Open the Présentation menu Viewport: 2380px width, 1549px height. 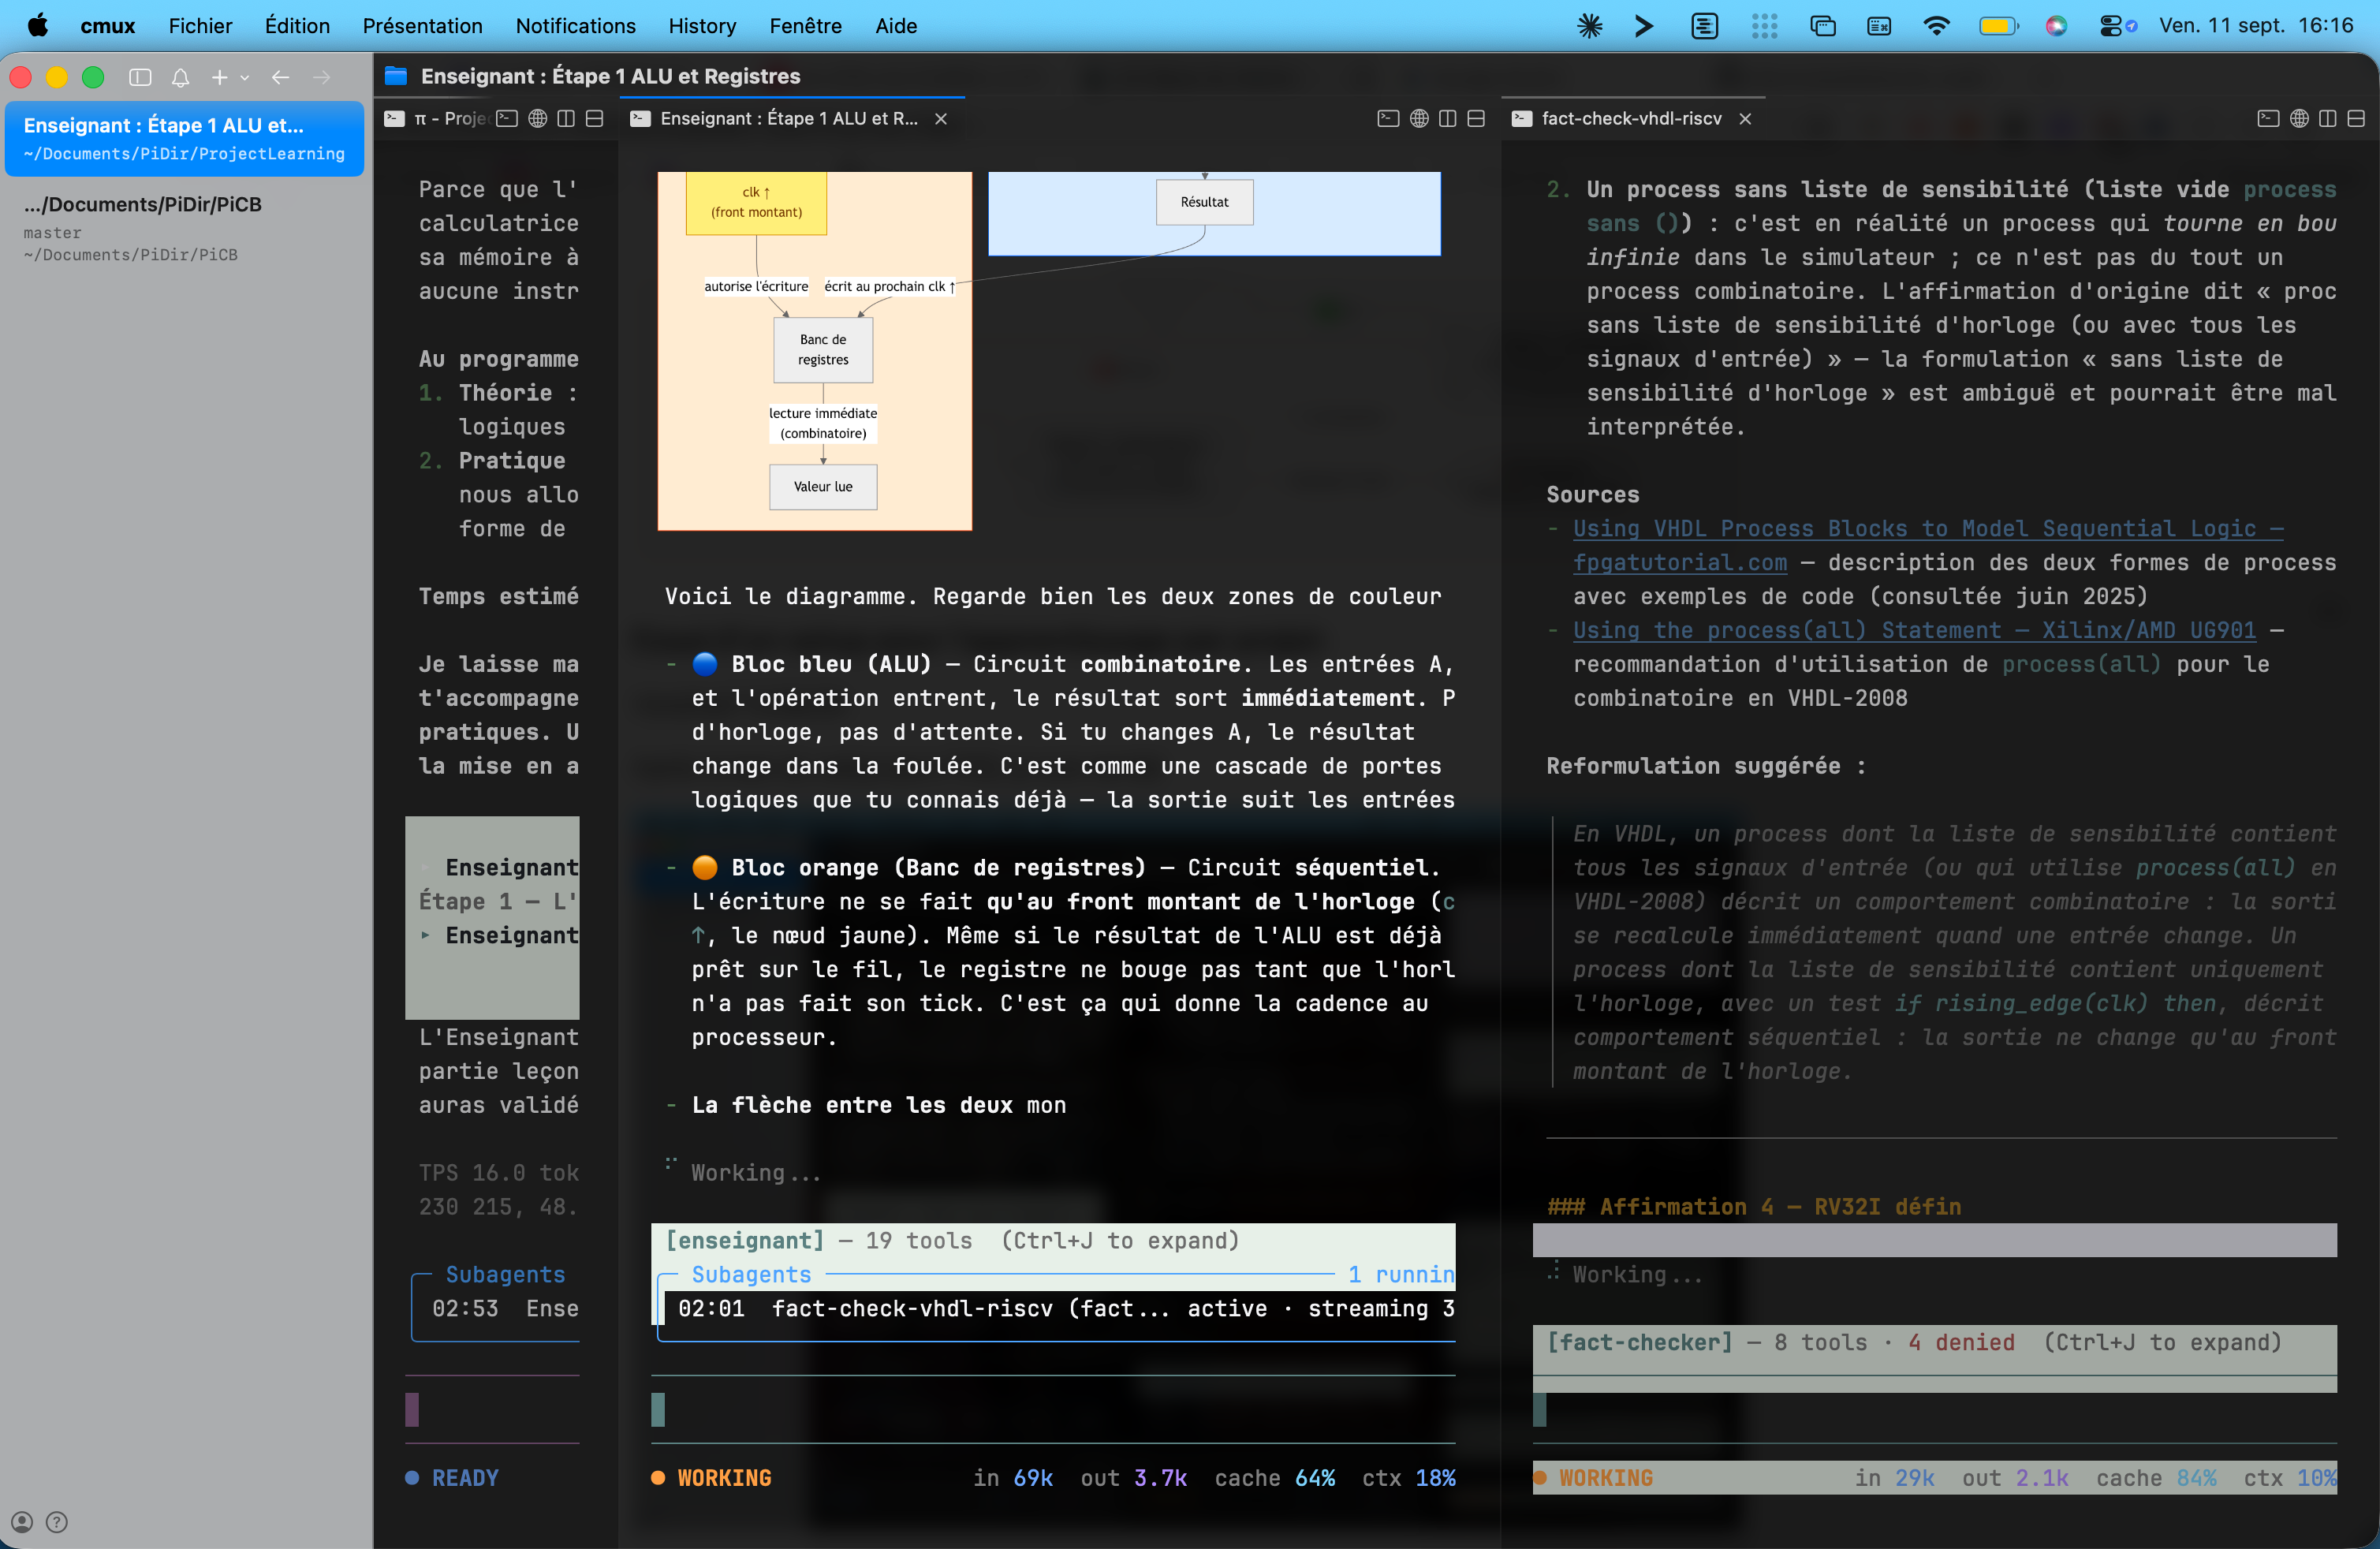(x=422, y=26)
